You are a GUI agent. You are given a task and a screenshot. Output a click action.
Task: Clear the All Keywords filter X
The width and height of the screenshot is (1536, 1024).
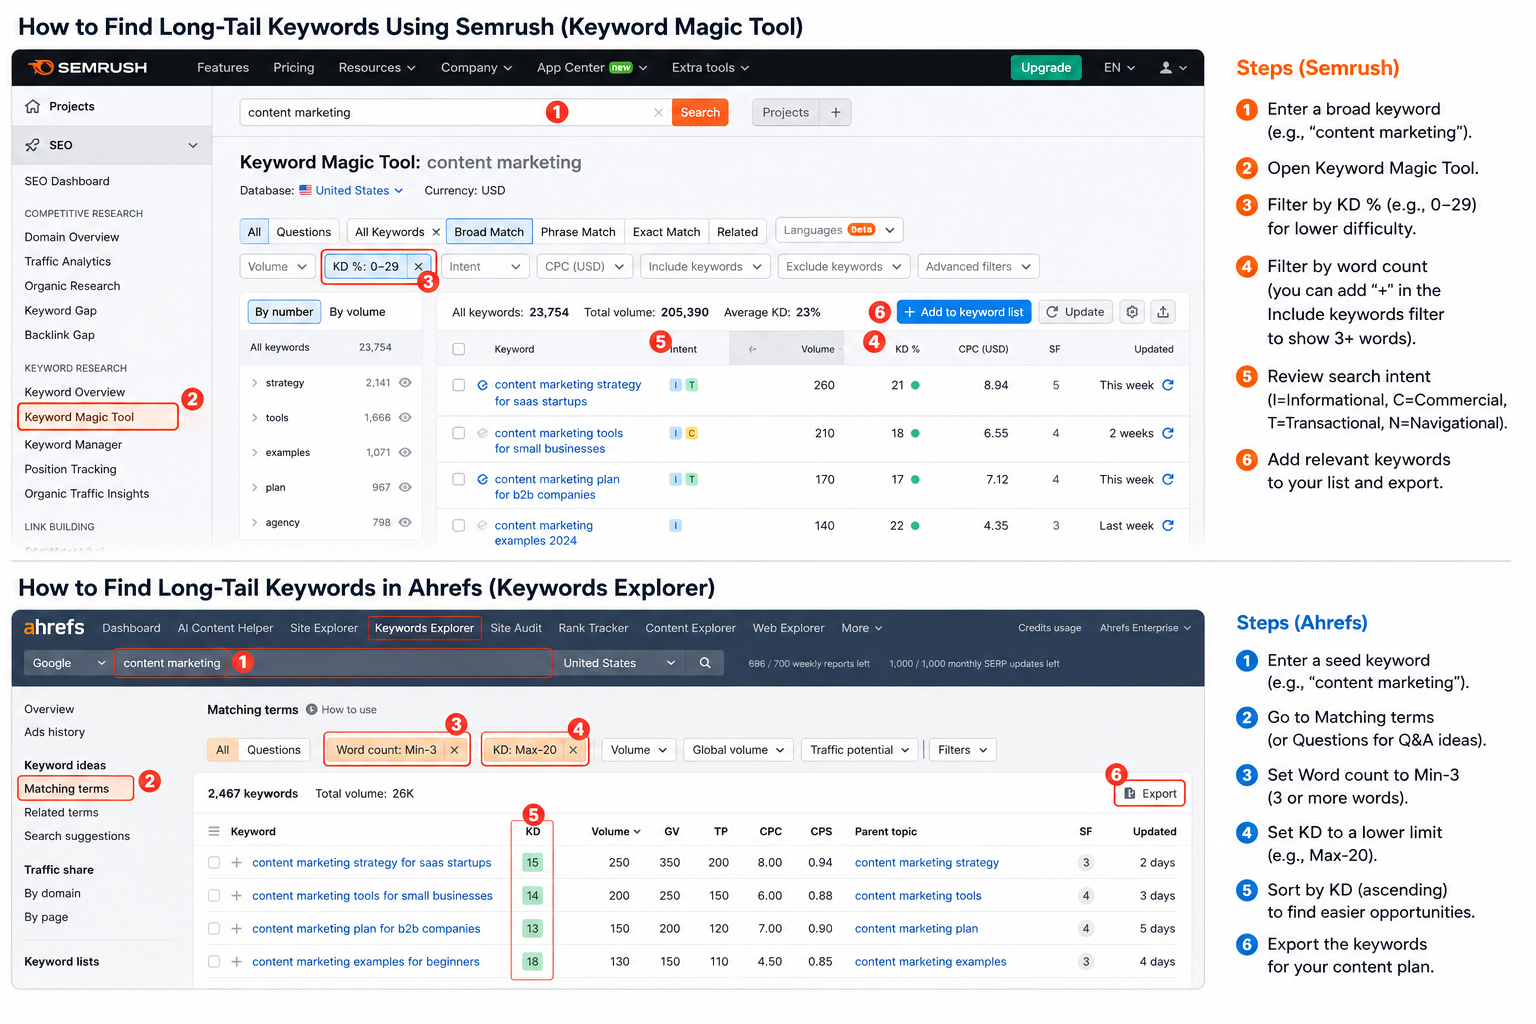(x=436, y=232)
